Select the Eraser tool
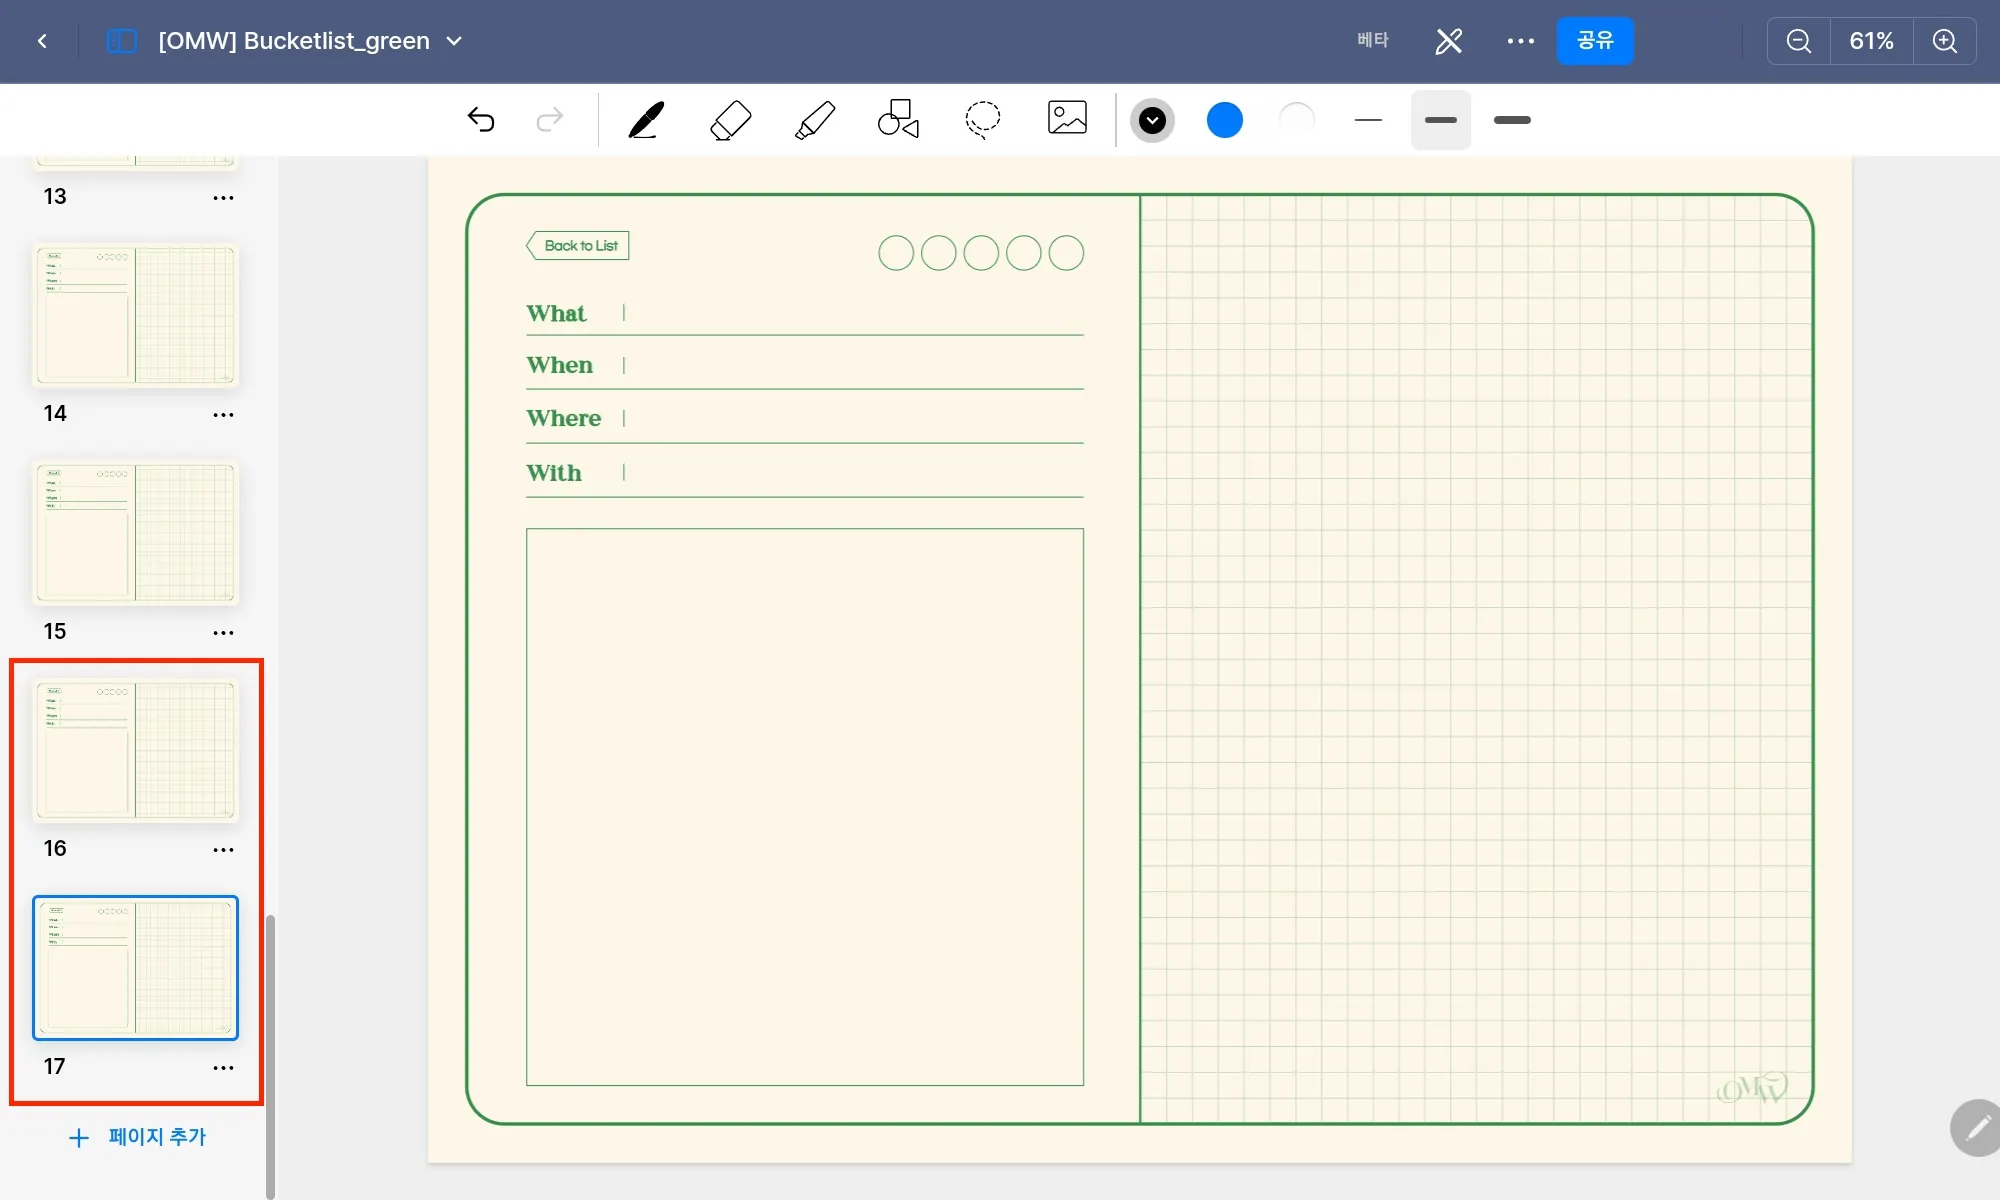Viewport: 2000px width, 1200px height. point(730,120)
